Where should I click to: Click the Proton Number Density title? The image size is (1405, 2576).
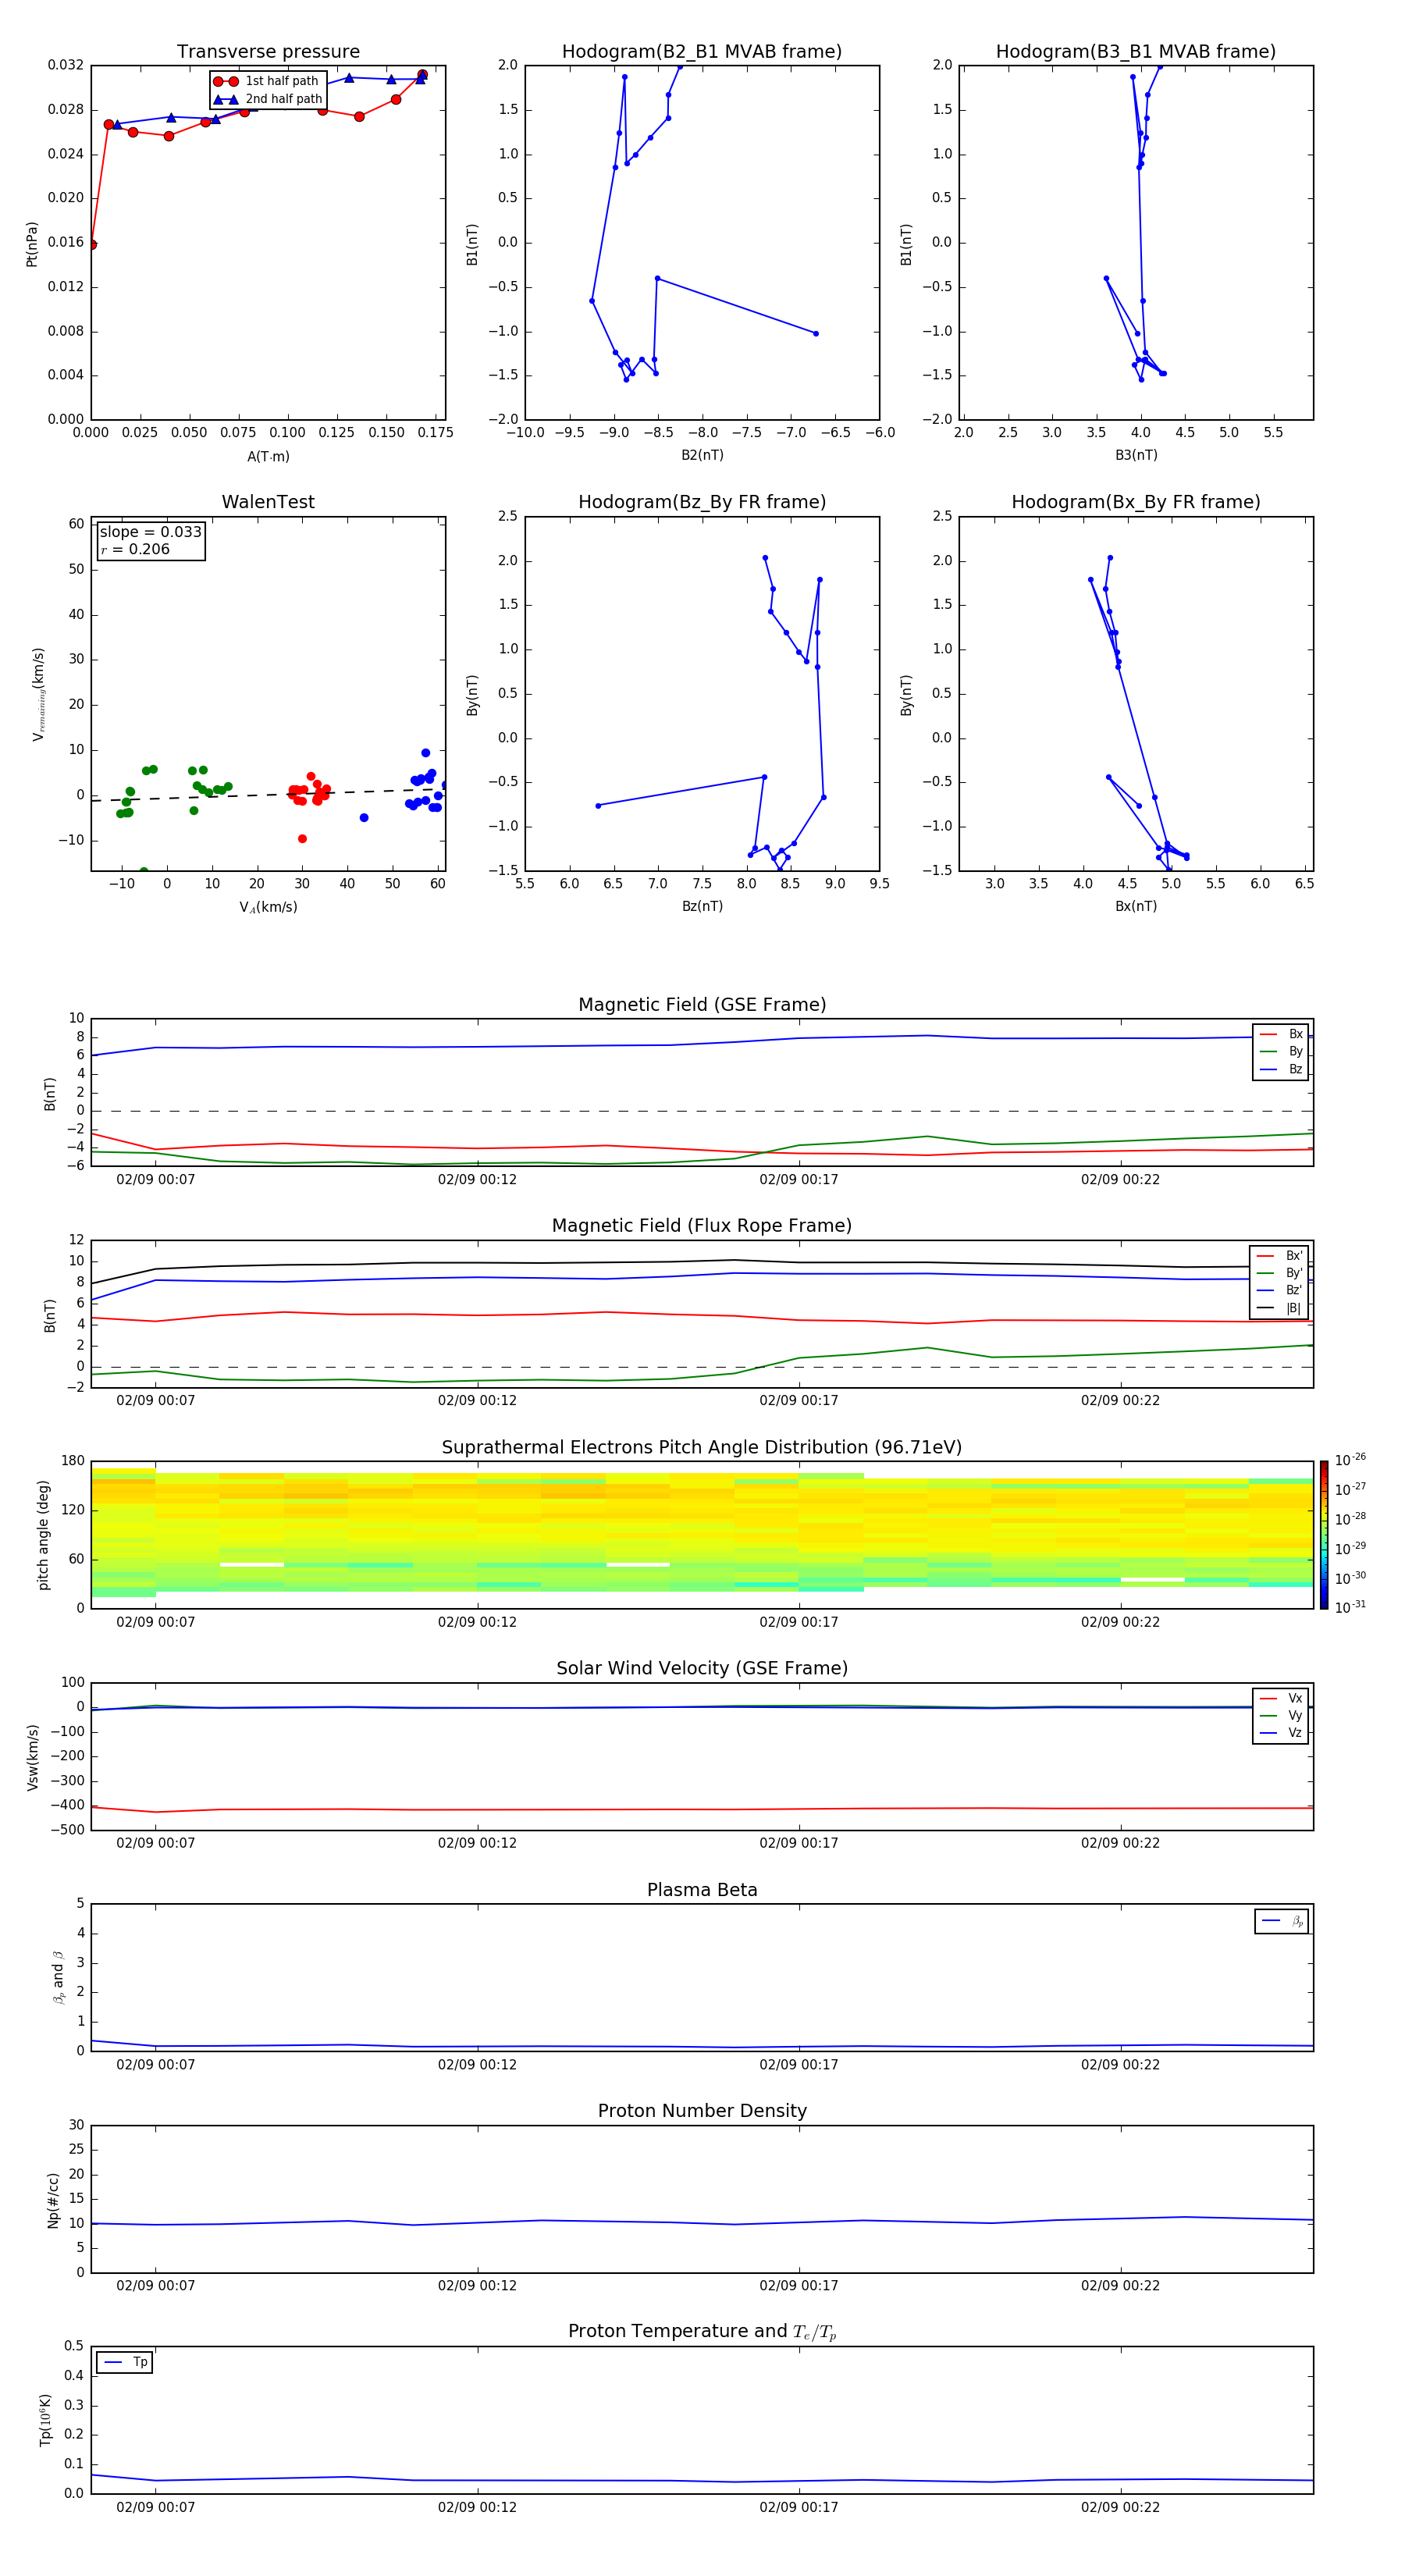[x=702, y=2111]
